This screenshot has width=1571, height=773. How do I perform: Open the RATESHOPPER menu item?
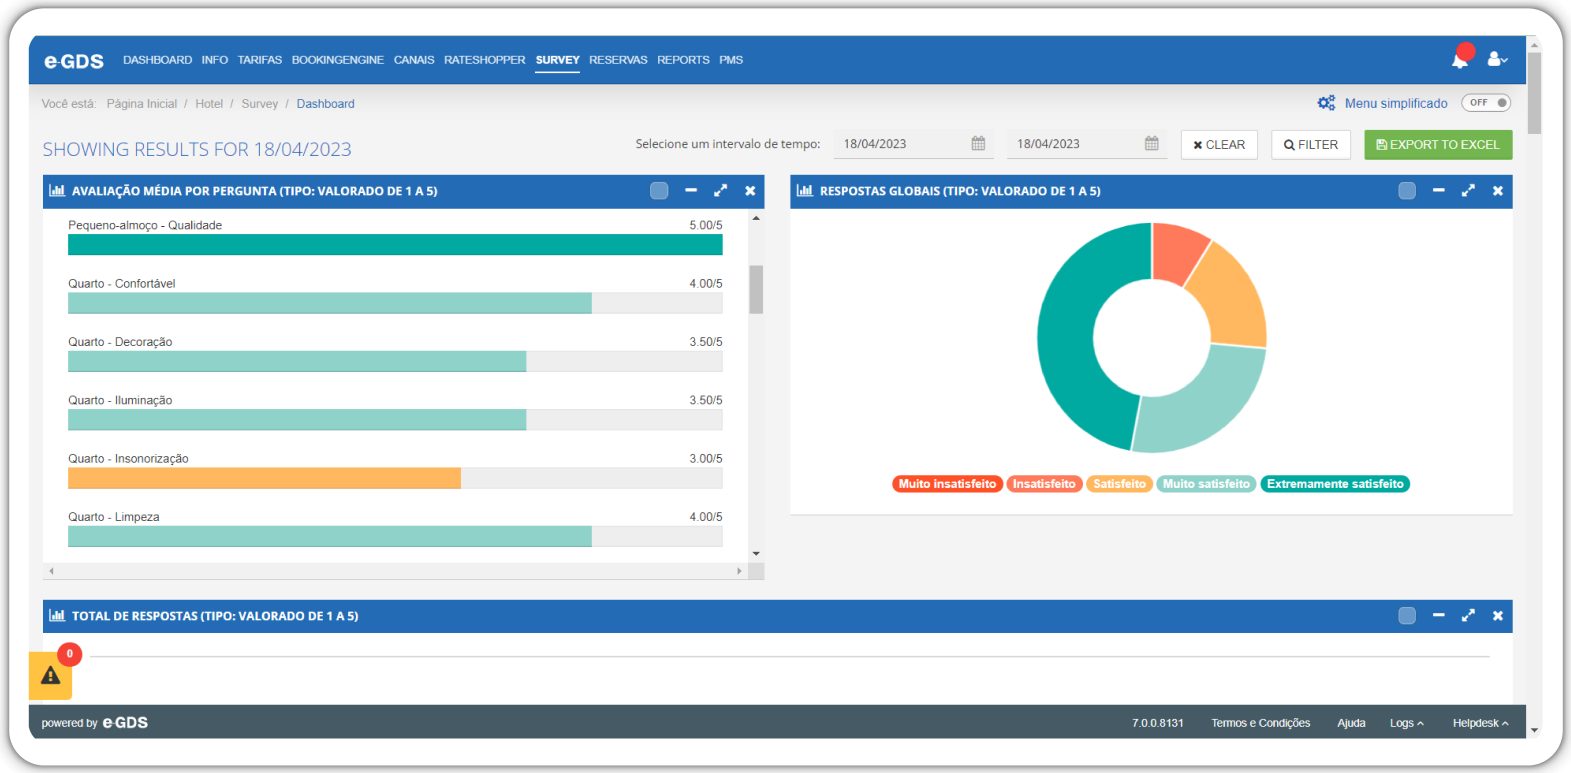(484, 60)
